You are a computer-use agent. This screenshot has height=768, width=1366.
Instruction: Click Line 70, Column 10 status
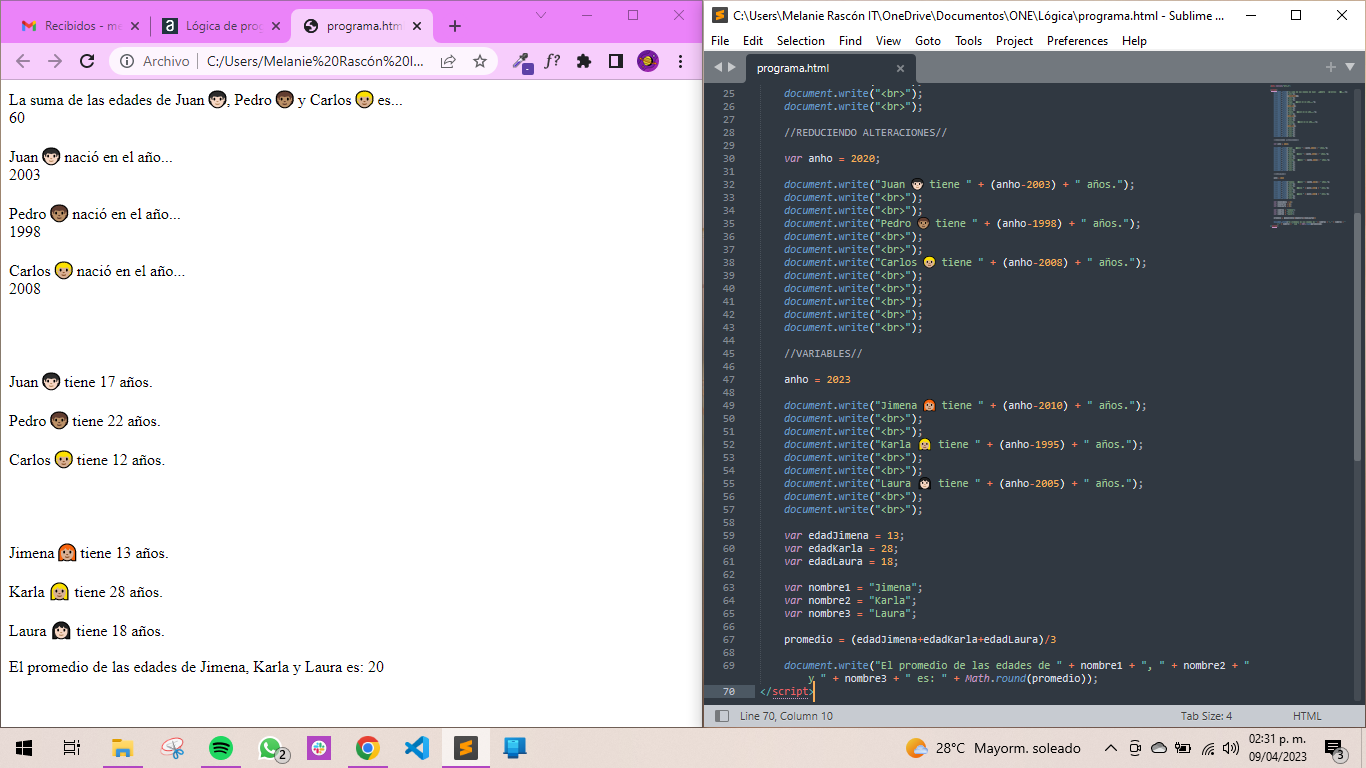786,716
